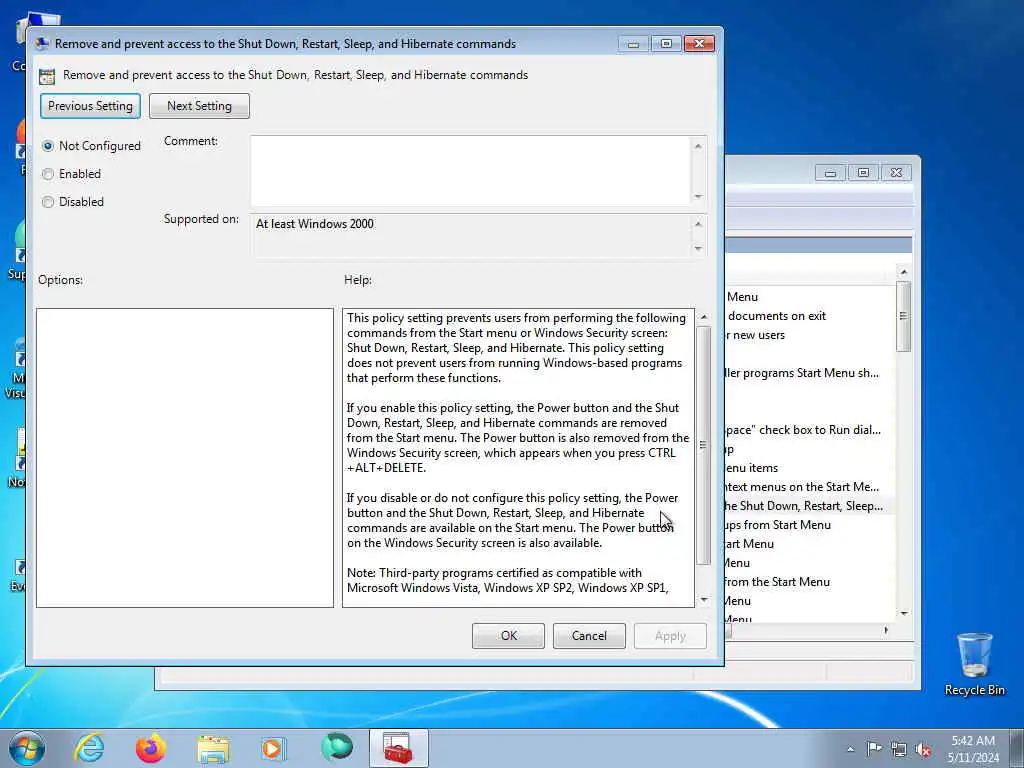This screenshot has width=1024, height=768.
Task: Show hidden tray icons arrow
Action: (850, 749)
